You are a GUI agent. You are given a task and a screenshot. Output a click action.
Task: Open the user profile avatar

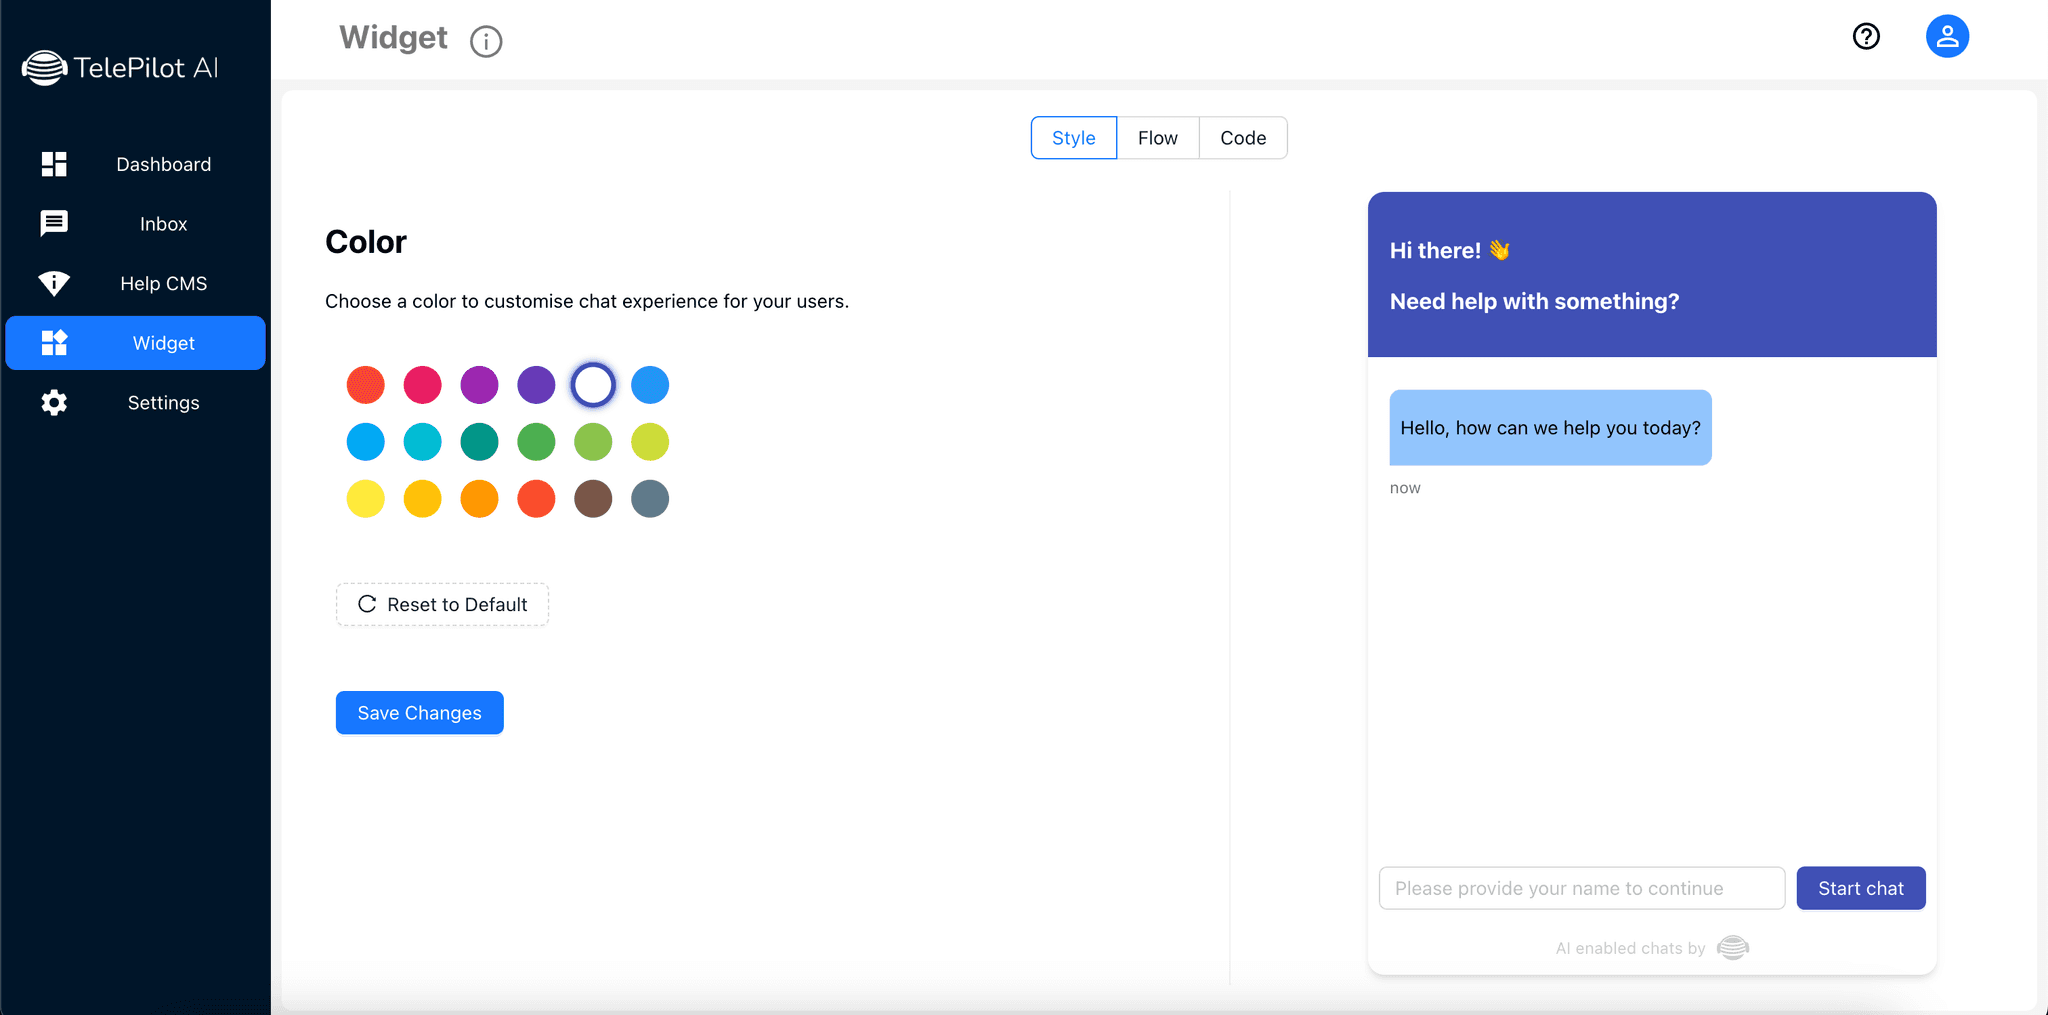click(1947, 37)
